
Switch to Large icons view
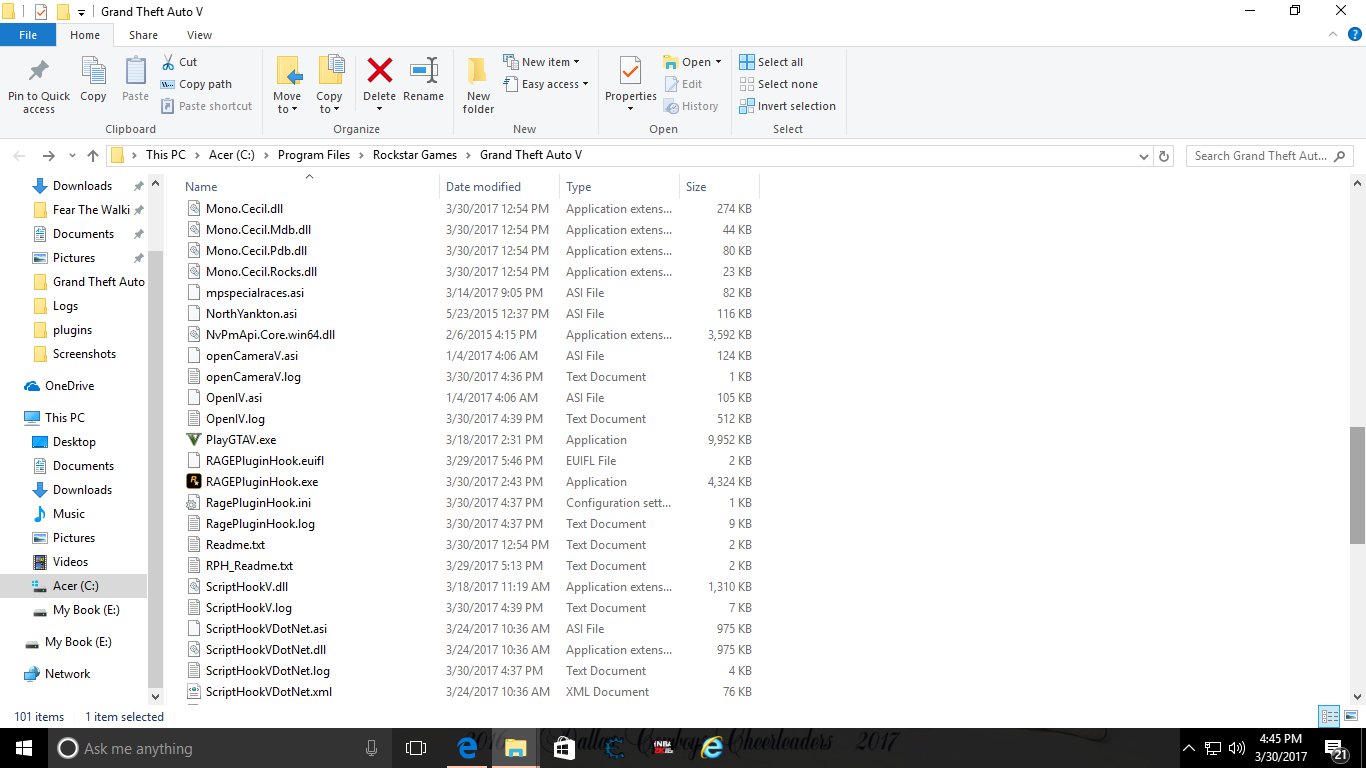(x=1350, y=716)
